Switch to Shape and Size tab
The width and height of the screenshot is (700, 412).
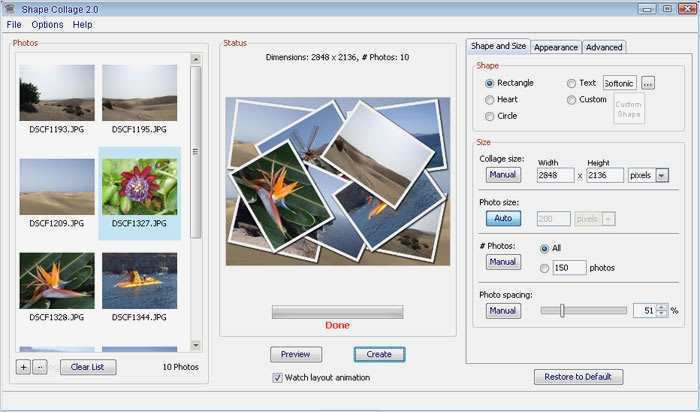498,46
